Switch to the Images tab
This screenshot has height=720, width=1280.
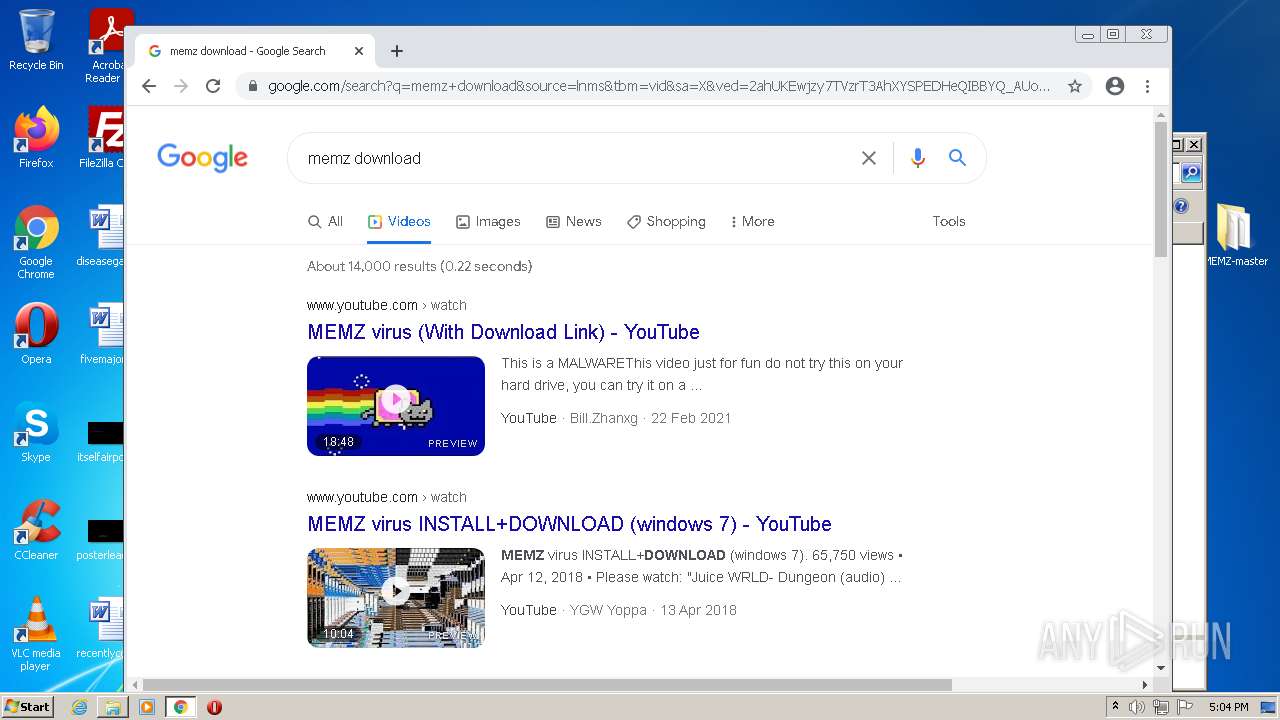(x=488, y=222)
